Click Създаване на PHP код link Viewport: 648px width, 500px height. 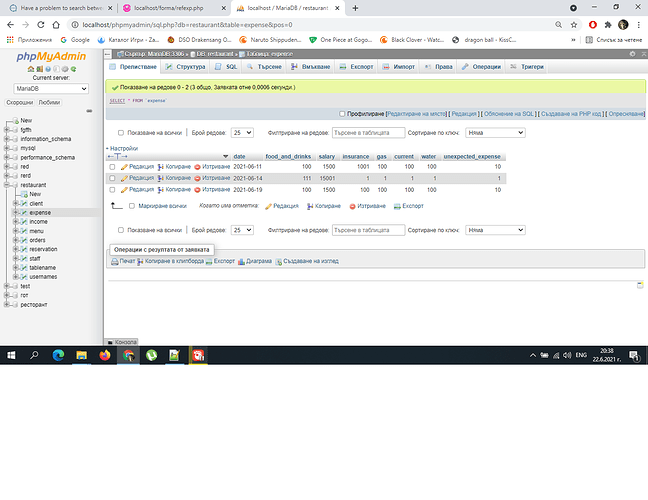pyautogui.click(x=571, y=114)
